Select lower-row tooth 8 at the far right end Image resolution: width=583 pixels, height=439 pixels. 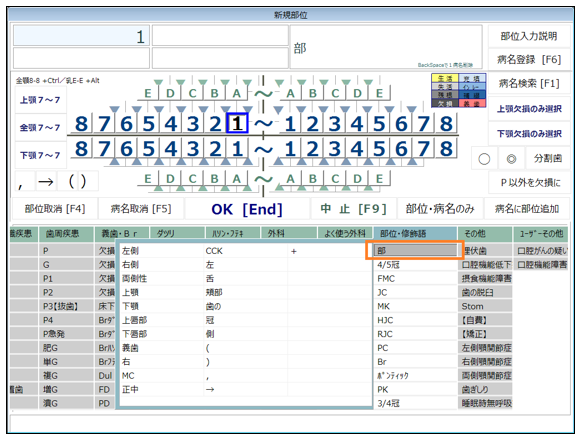446,149
